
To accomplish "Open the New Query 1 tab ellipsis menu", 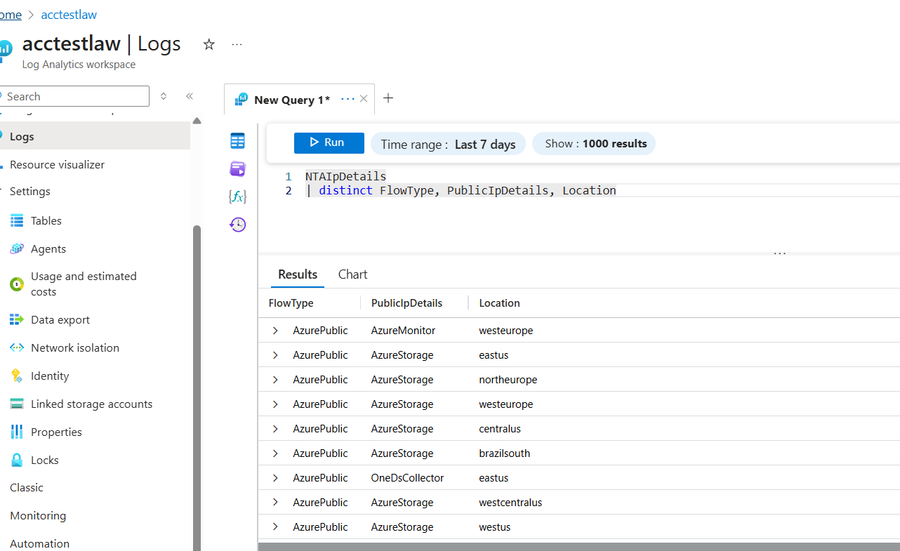I will [347, 99].
